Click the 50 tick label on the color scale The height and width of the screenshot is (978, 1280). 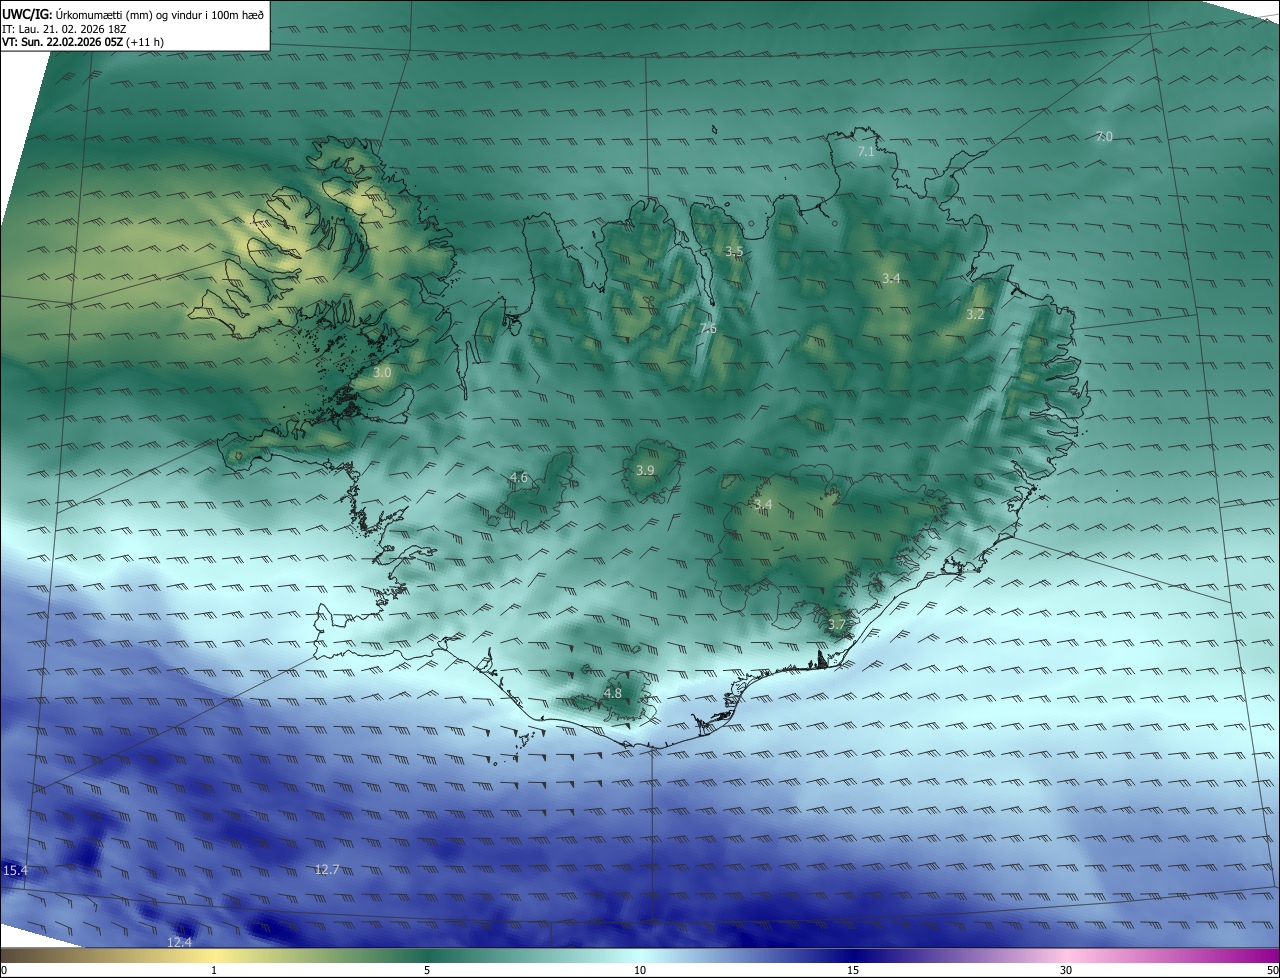click(x=1272, y=970)
